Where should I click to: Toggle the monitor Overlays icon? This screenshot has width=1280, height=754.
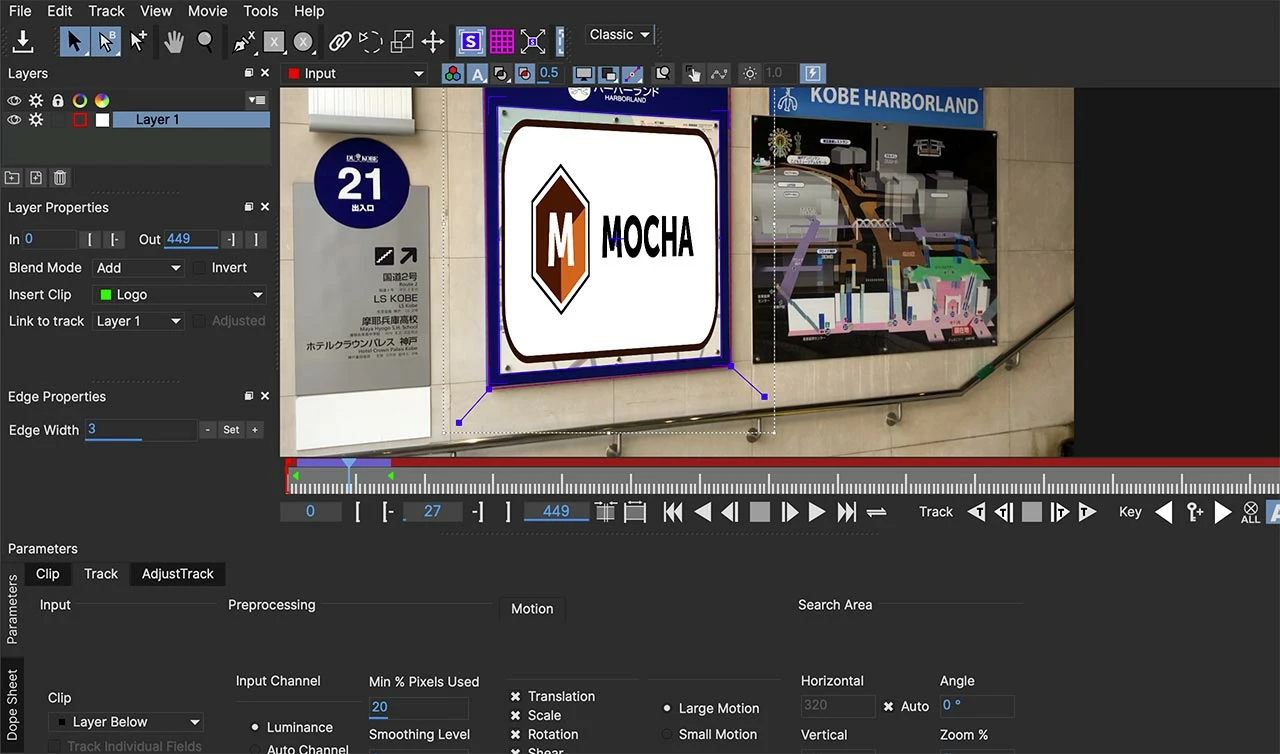[584, 74]
